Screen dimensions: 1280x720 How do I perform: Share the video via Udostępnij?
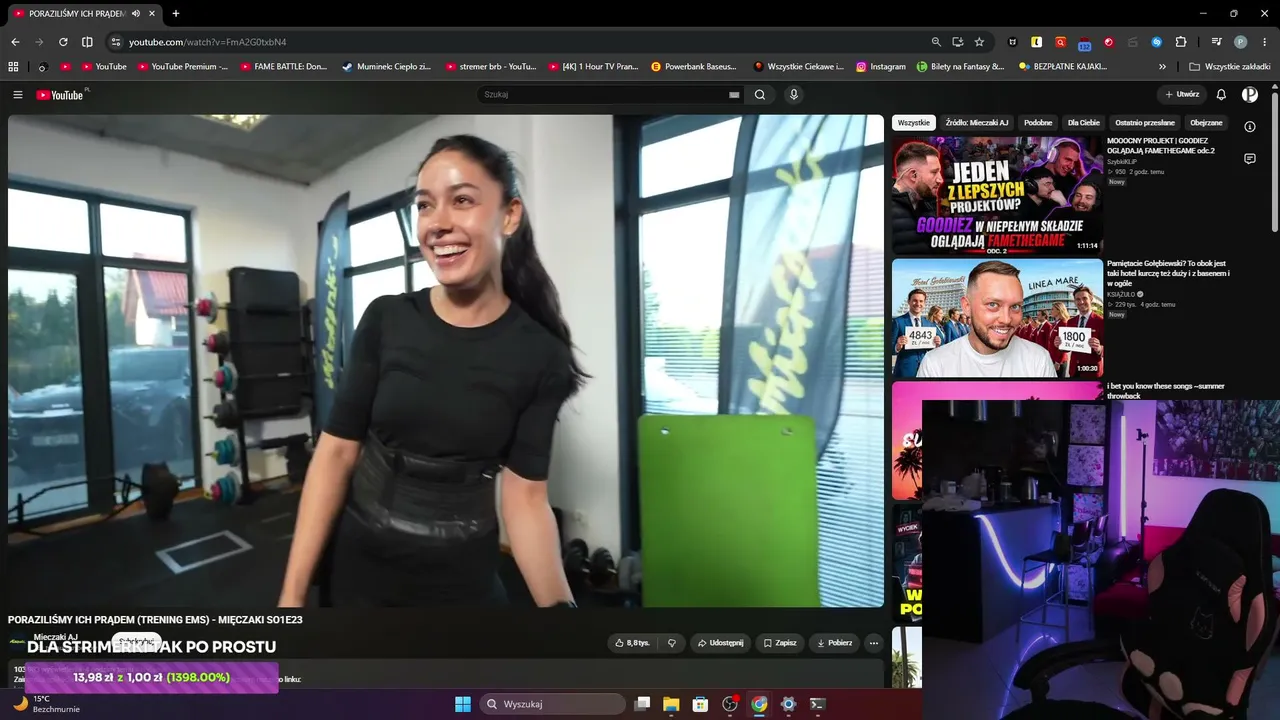[720, 643]
